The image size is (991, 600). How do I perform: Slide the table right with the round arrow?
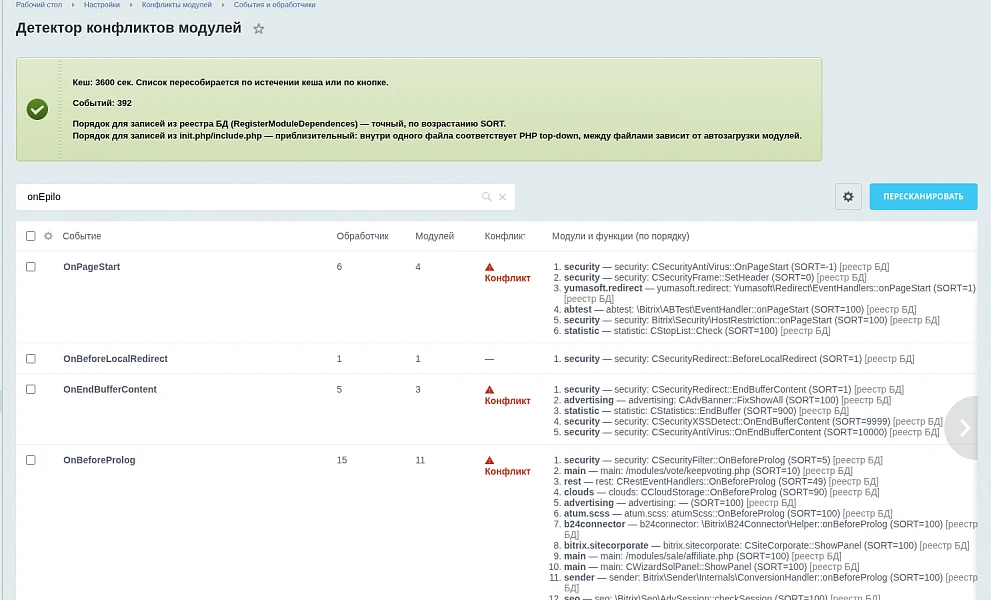(964, 428)
